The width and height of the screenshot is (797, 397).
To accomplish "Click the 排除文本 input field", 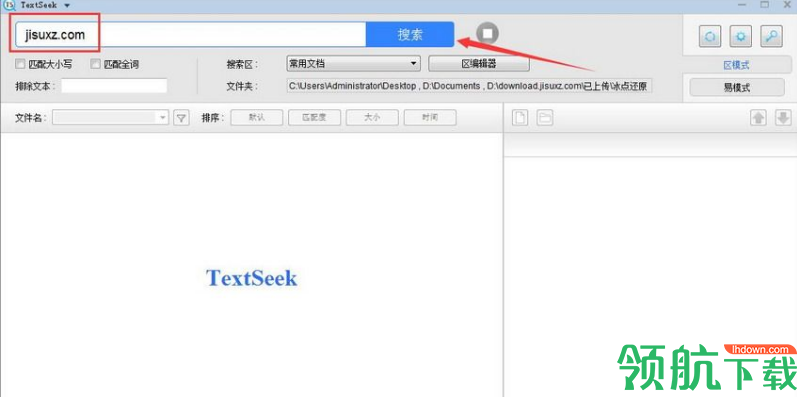I will click(x=114, y=86).
